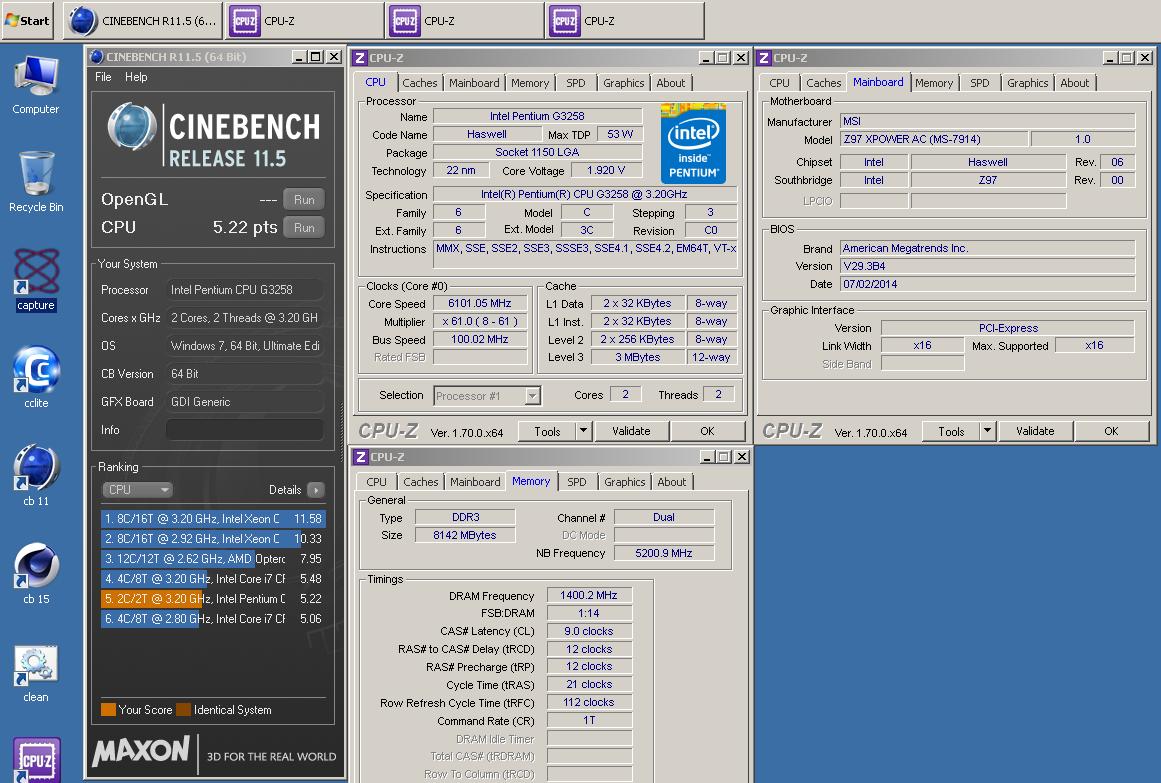The height and width of the screenshot is (783, 1161).
Task: Open the Recycle Bin desktop icon
Action: tap(36, 182)
